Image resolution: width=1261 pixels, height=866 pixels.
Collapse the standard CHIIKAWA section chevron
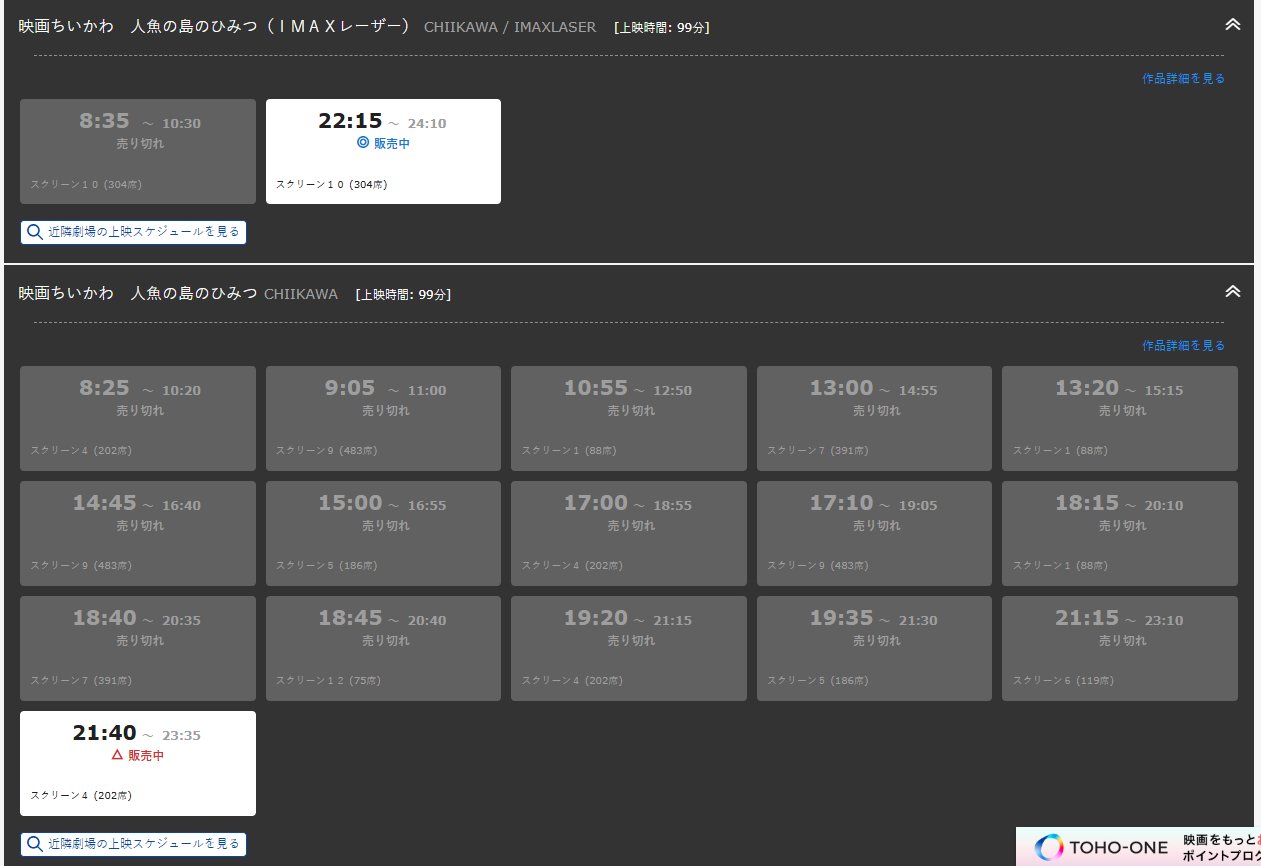click(x=1232, y=291)
